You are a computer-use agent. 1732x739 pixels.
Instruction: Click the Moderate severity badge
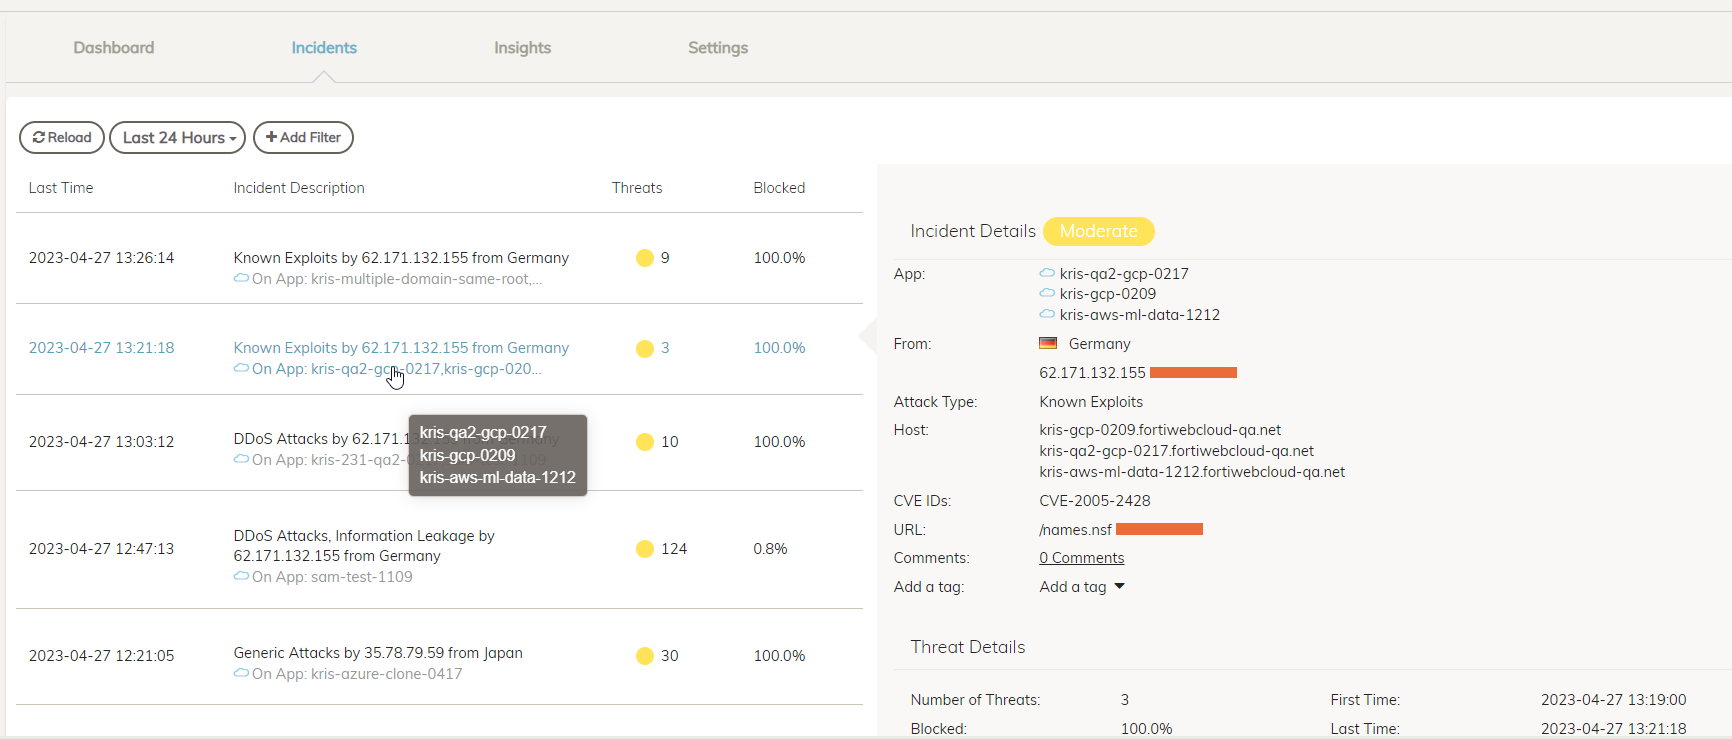1098,231
